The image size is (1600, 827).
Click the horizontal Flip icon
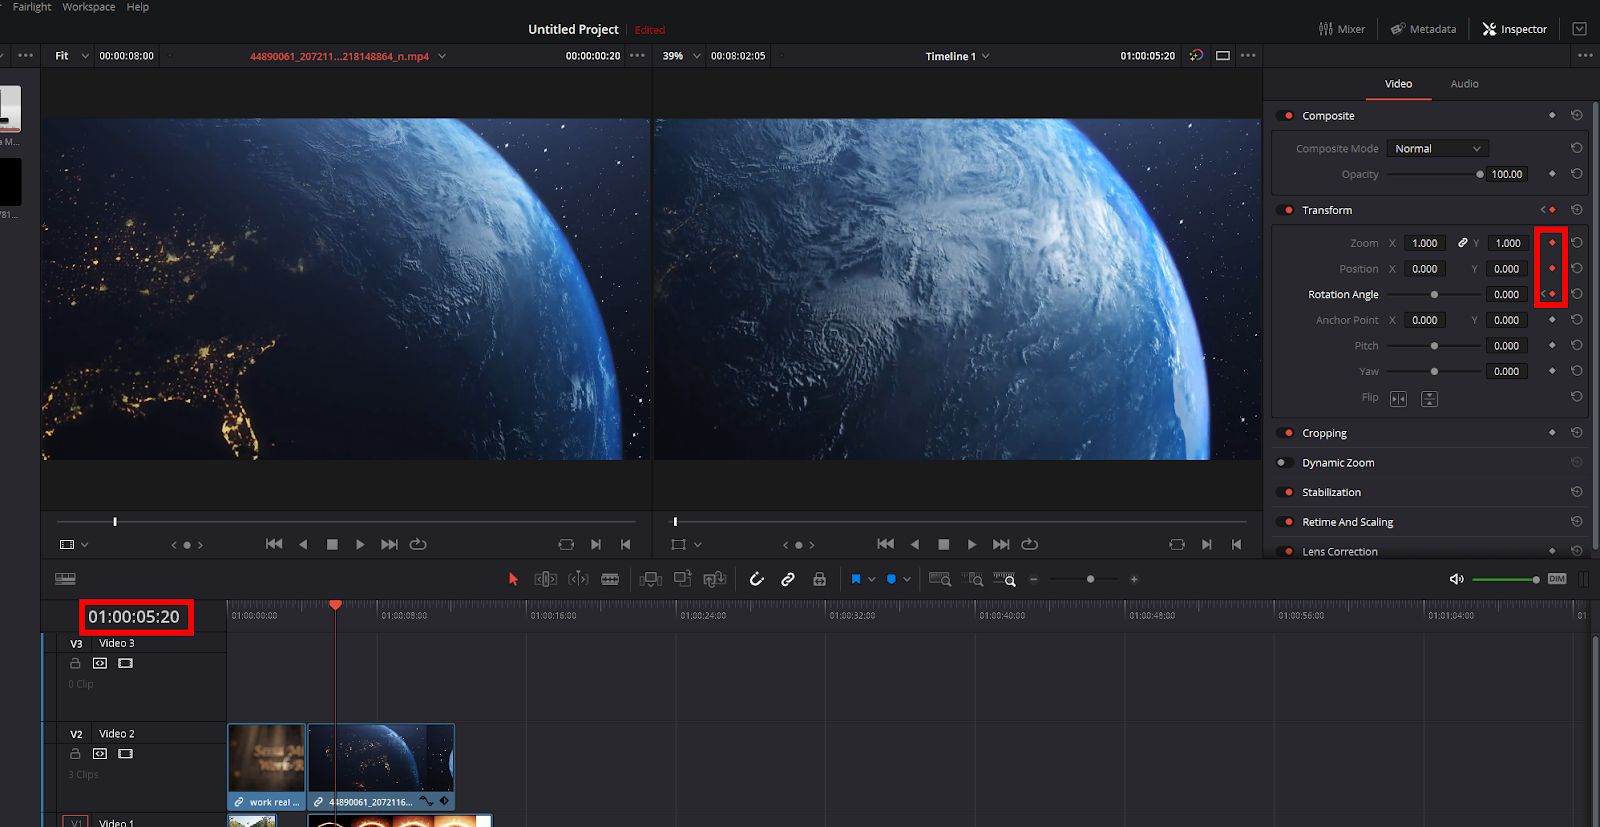click(x=1398, y=399)
